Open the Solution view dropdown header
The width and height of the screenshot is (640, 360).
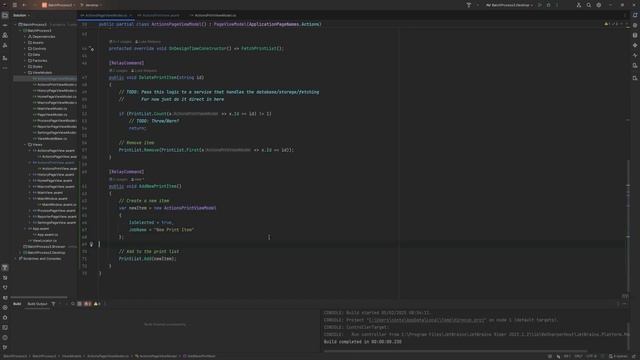click(22, 15)
